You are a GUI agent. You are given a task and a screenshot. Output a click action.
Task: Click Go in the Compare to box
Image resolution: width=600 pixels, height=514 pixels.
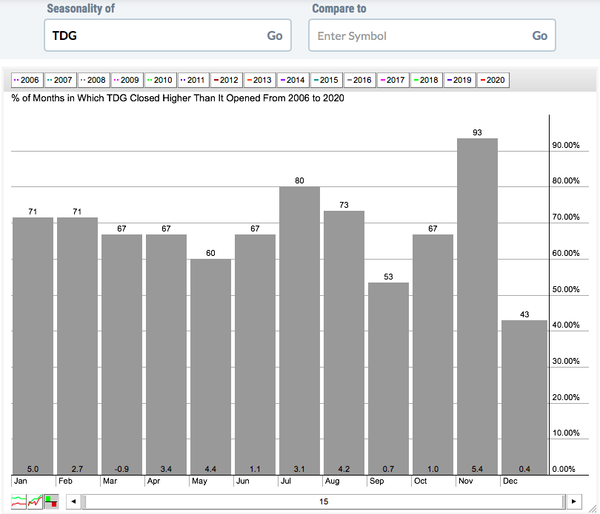(x=539, y=36)
